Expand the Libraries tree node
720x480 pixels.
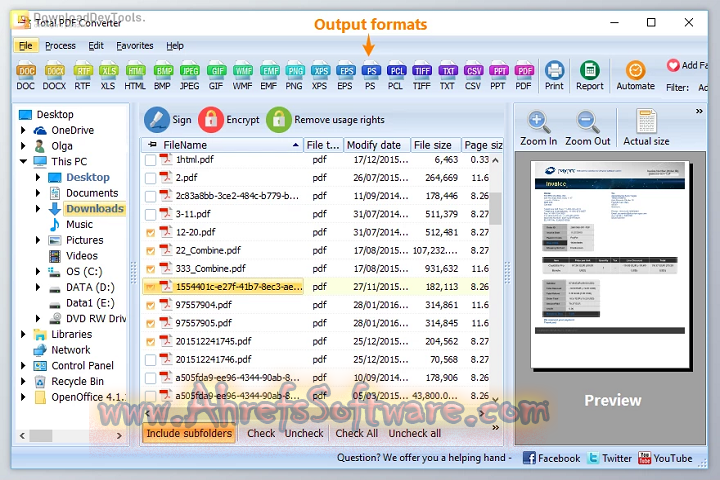(x=23, y=334)
